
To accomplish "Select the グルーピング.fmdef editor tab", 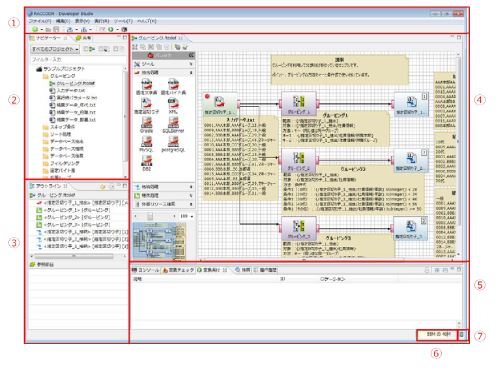I will [x=158, y=38].
